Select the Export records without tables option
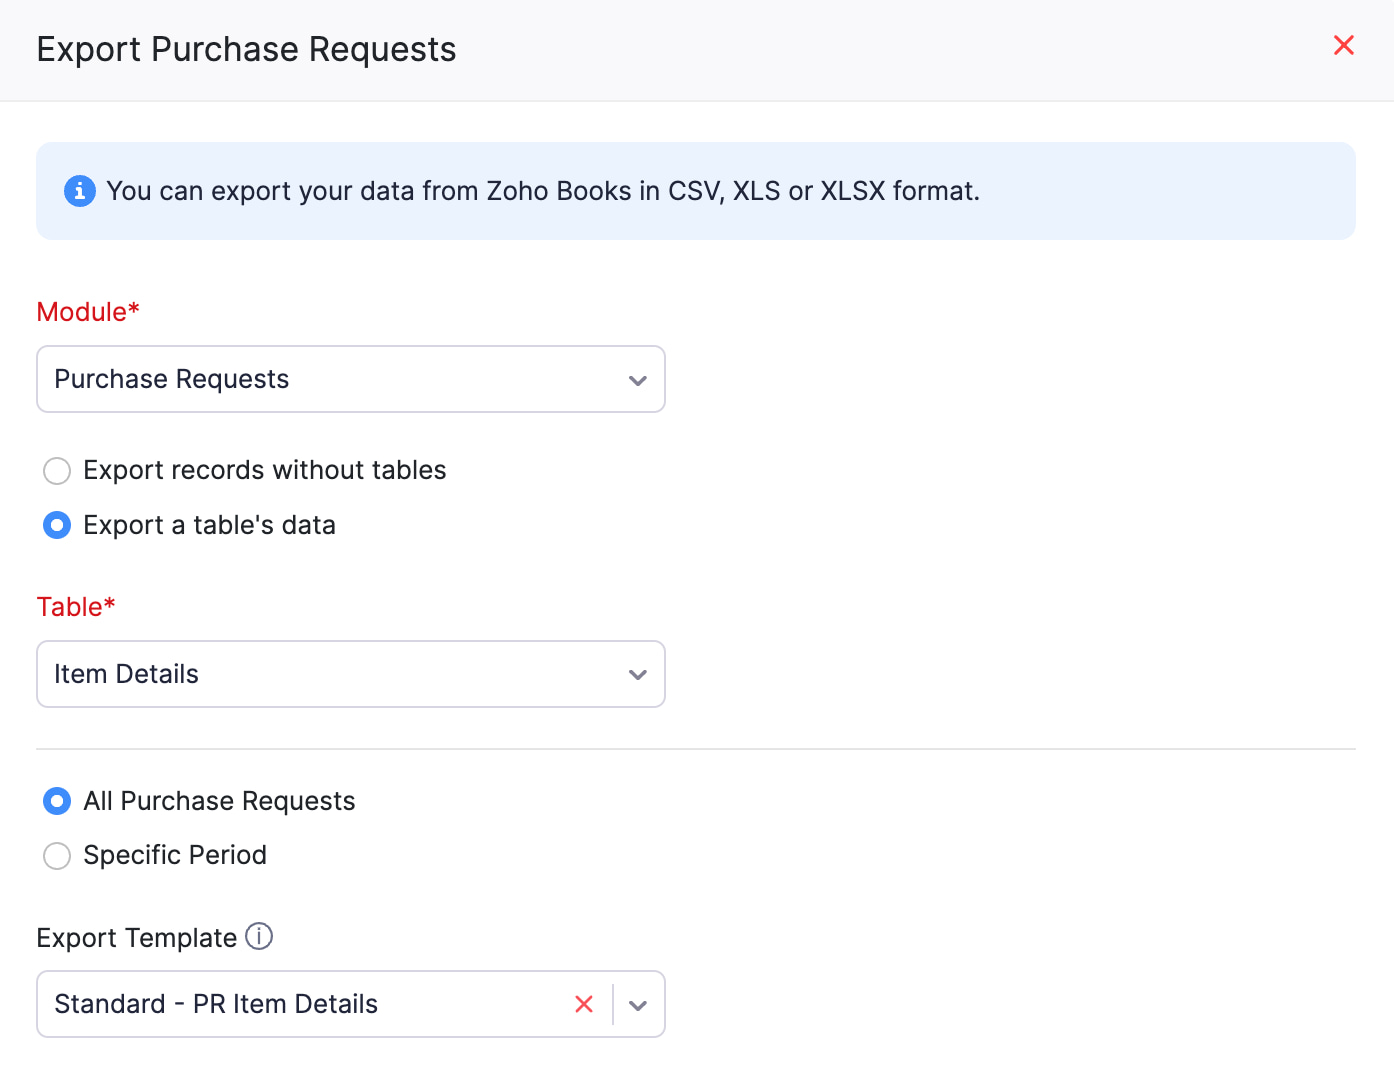This screenshot has width=1394, height=1068. (57, 470)
